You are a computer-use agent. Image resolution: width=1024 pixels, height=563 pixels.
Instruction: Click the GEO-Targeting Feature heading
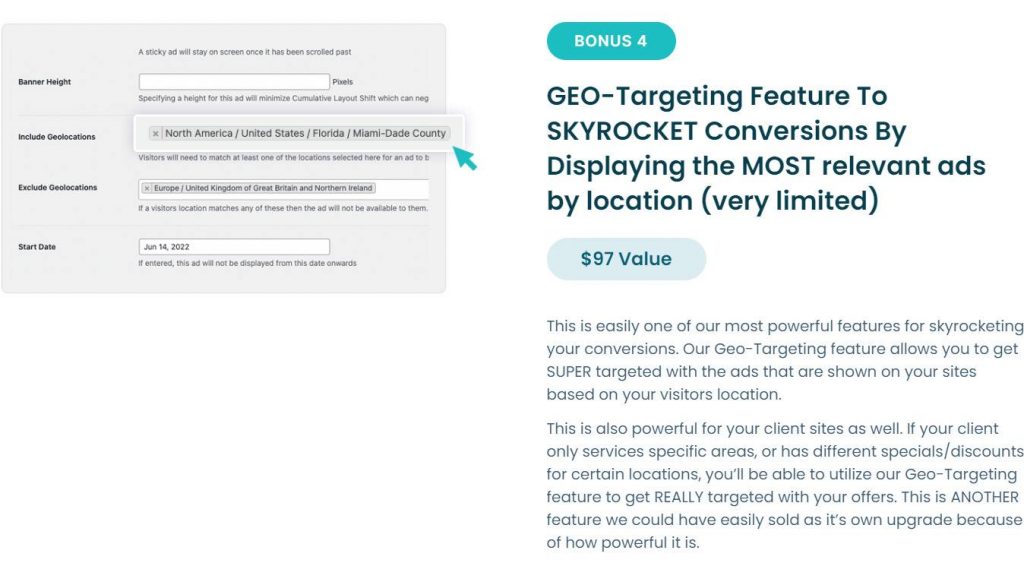(765, 148)
